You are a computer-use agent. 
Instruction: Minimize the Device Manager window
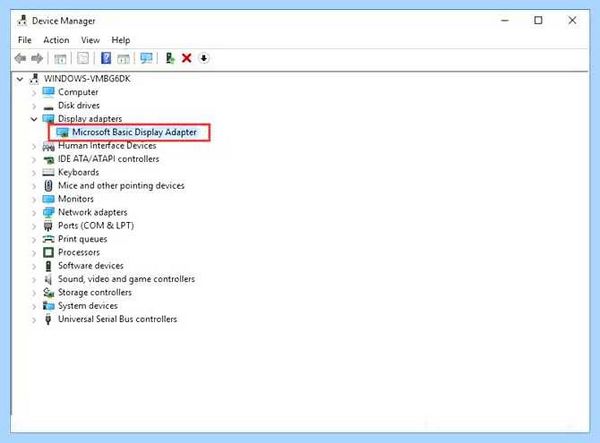point(505,20)
